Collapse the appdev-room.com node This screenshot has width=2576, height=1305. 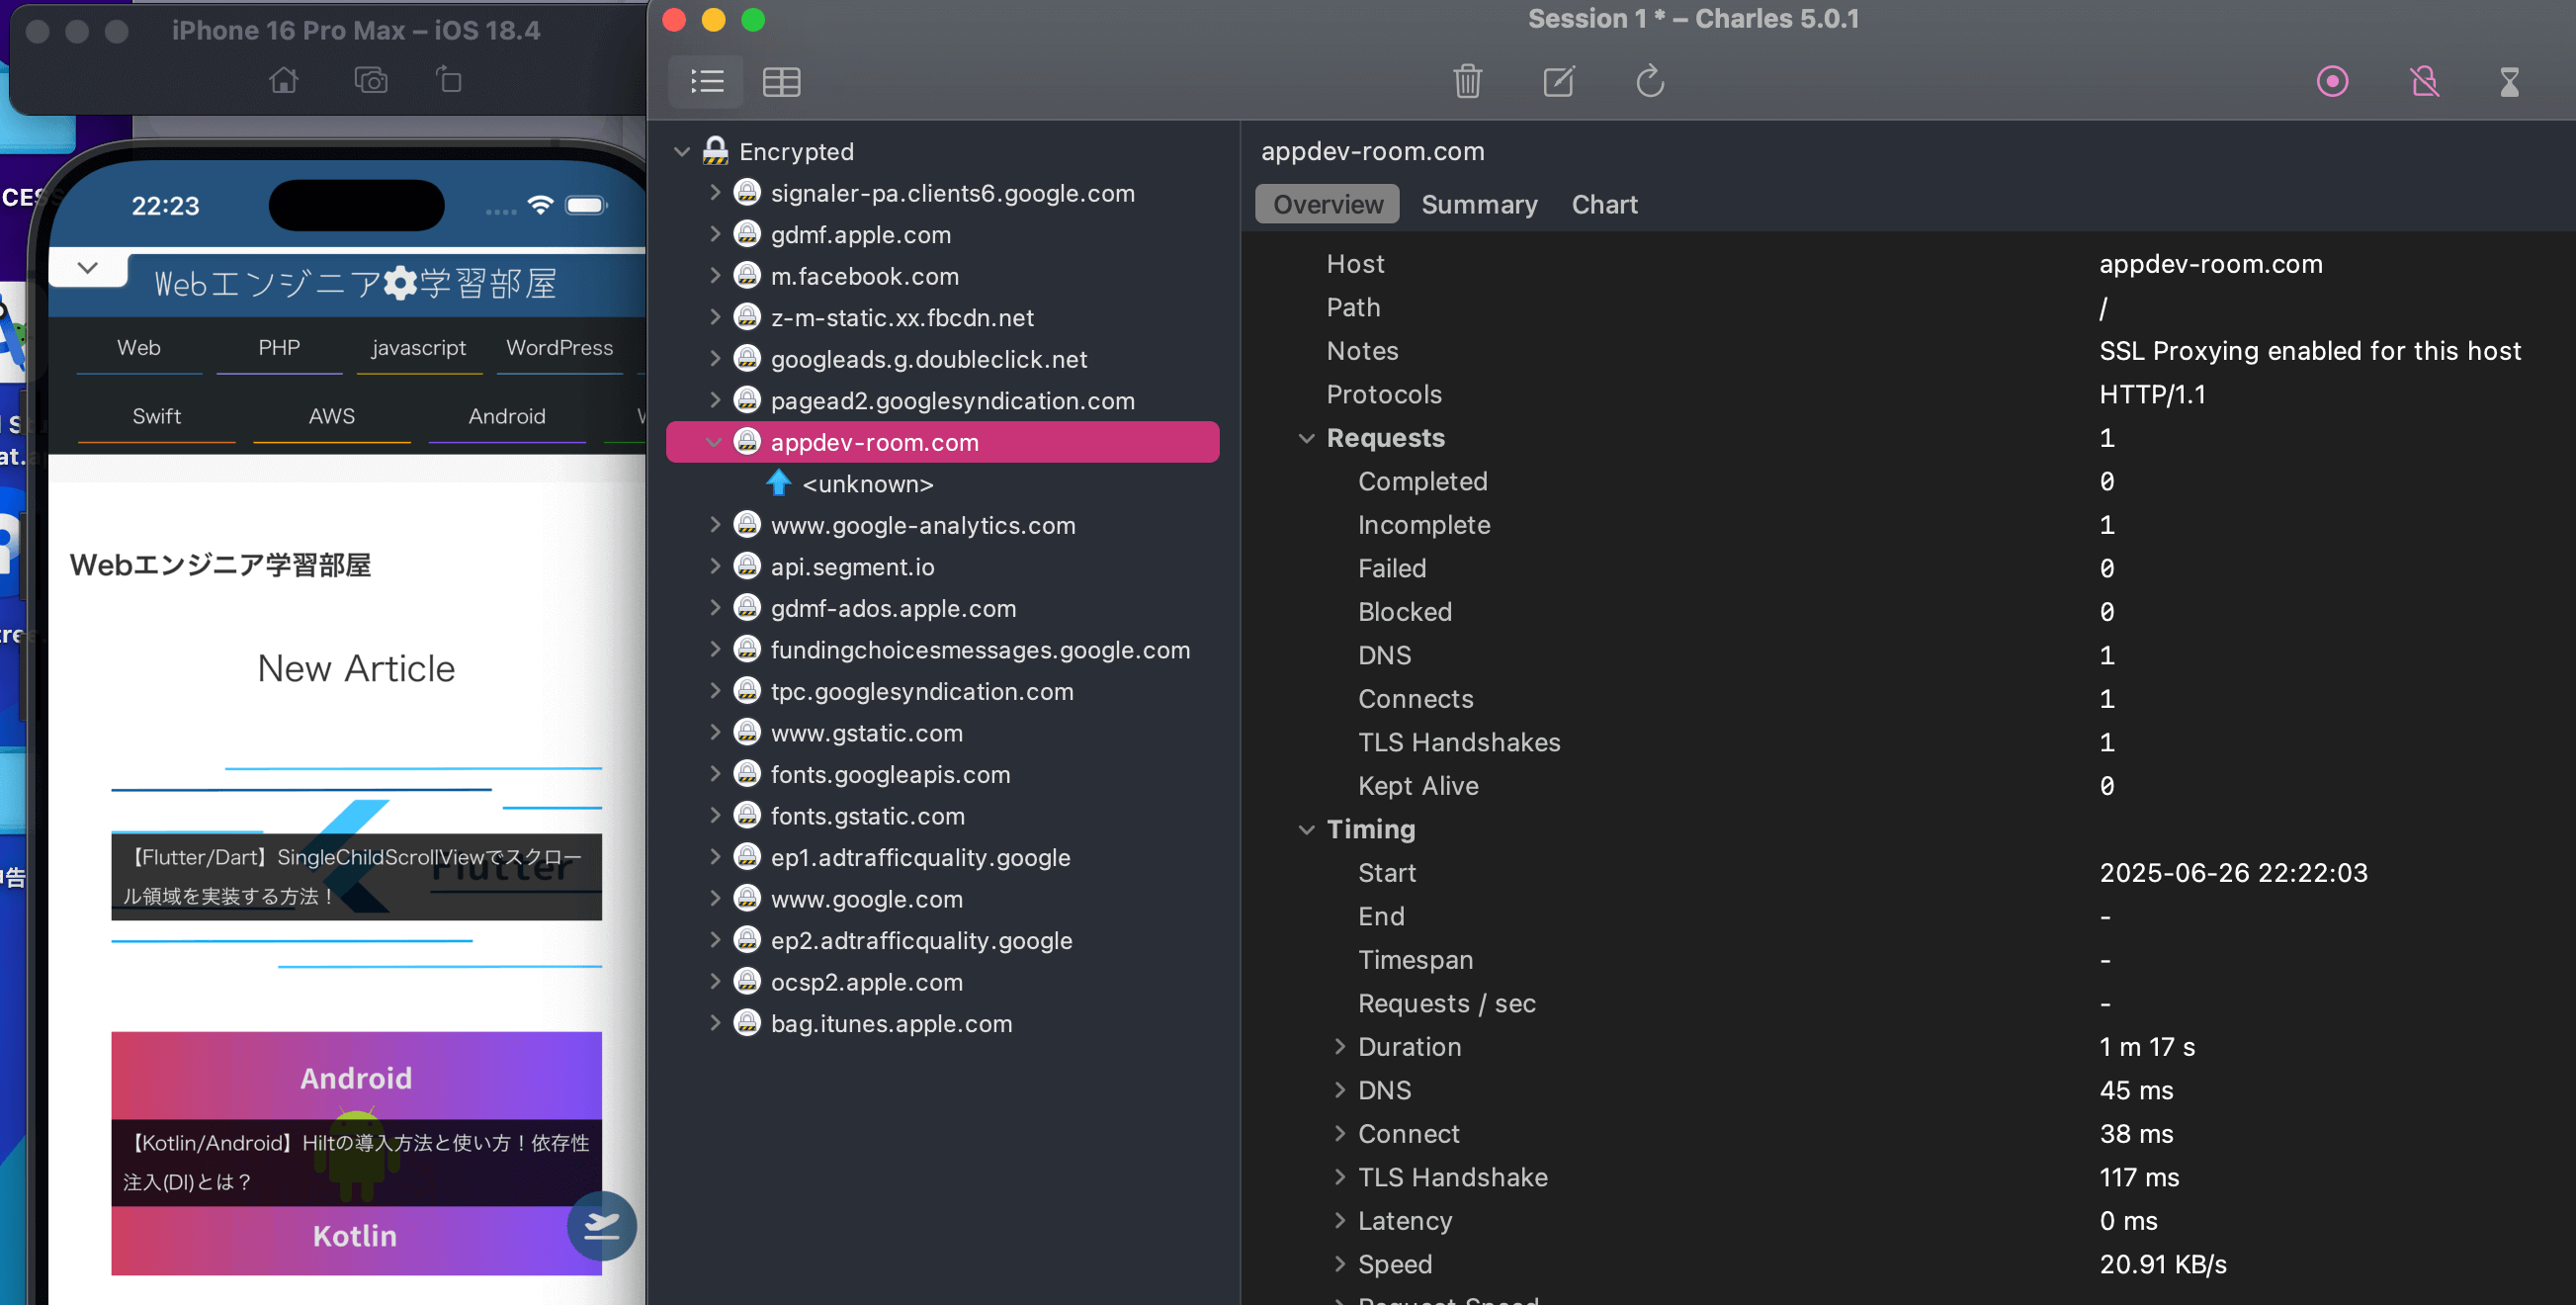[714, 442]
